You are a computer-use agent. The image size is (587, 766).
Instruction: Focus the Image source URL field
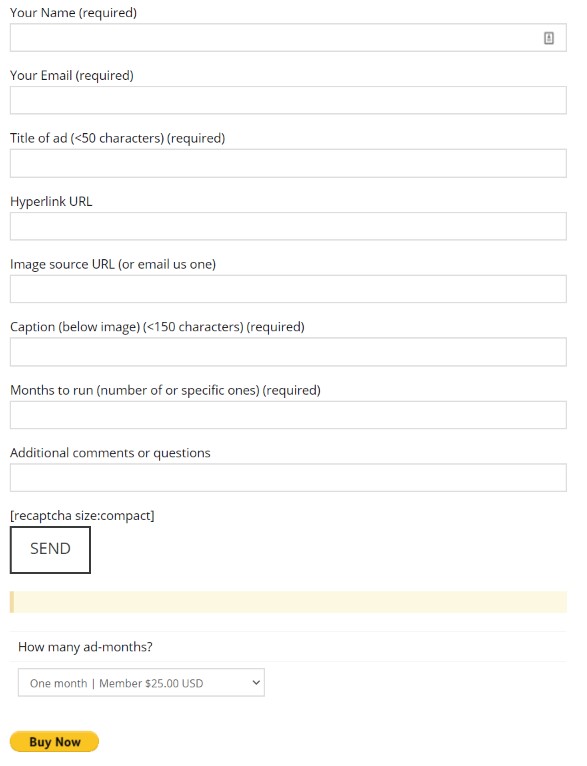(288, 289)
